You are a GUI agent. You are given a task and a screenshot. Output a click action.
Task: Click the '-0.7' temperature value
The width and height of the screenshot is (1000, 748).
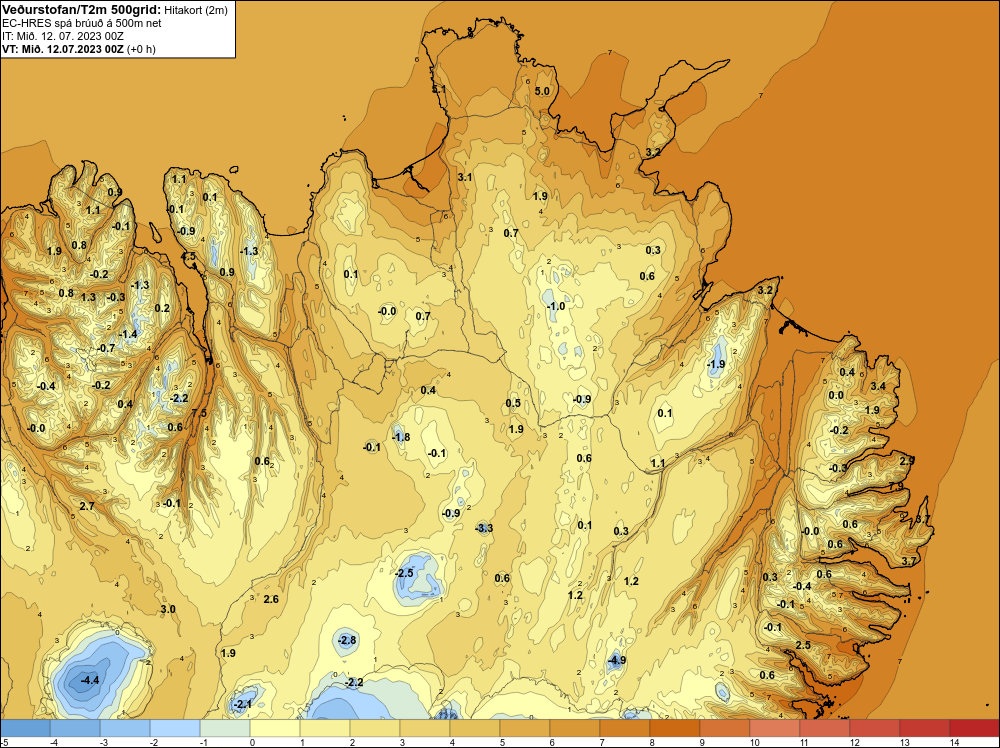107,348
